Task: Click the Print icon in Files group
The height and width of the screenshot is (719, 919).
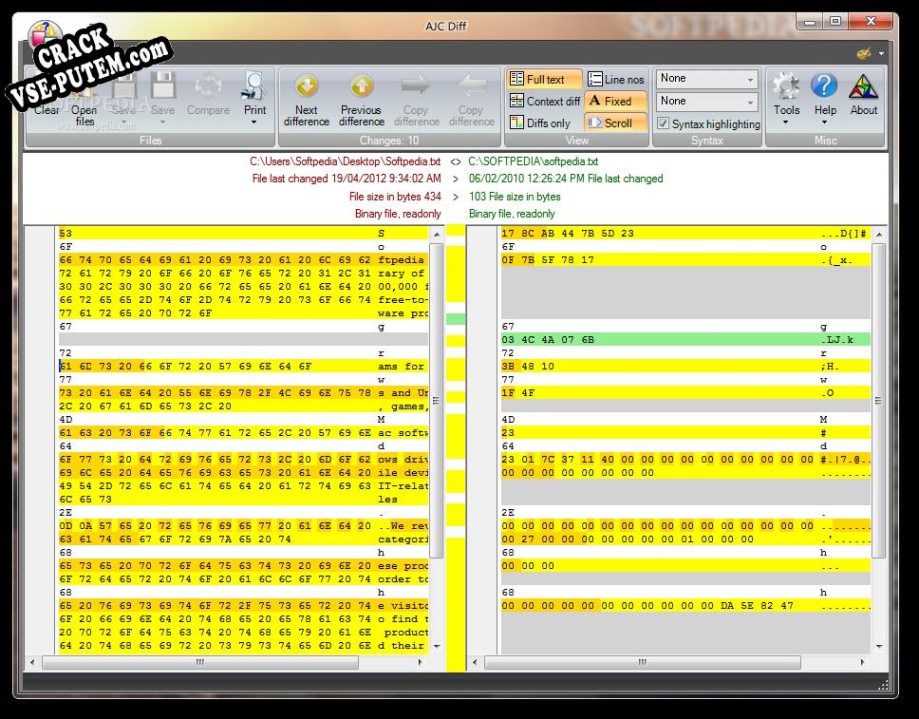Action: click(254, 88)
